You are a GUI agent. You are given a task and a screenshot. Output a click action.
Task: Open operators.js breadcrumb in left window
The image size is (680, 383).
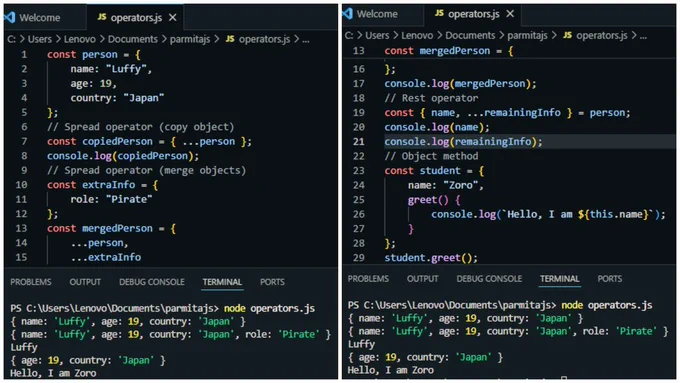pyautogui.click(x=264, y=39)
